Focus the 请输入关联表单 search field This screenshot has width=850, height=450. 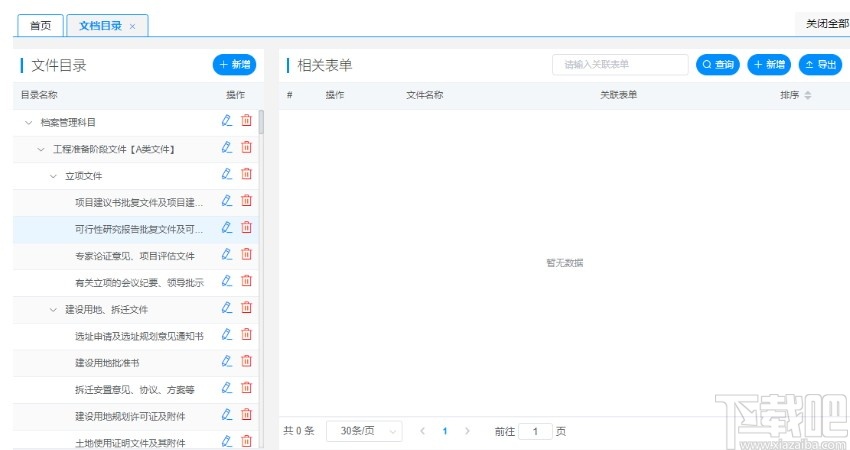(620, 65)
